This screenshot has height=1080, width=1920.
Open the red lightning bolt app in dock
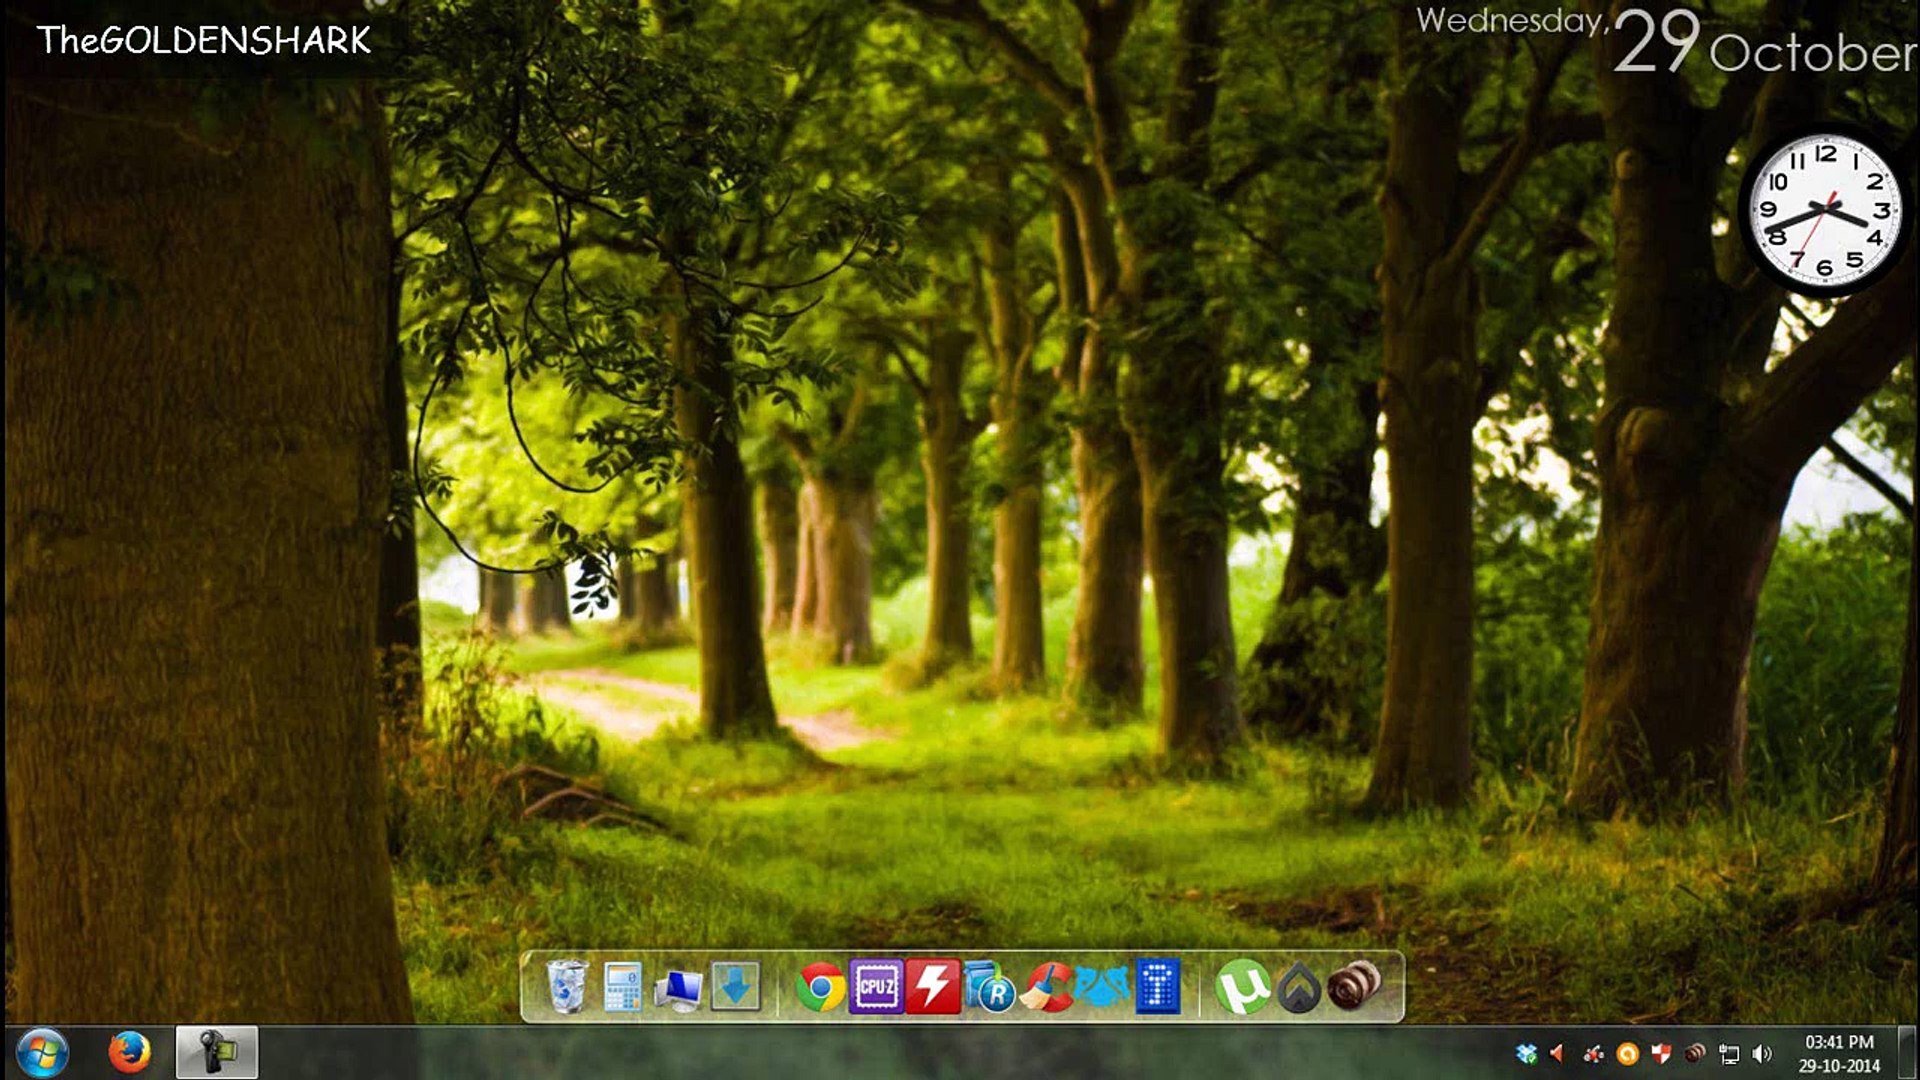[933, 987]
